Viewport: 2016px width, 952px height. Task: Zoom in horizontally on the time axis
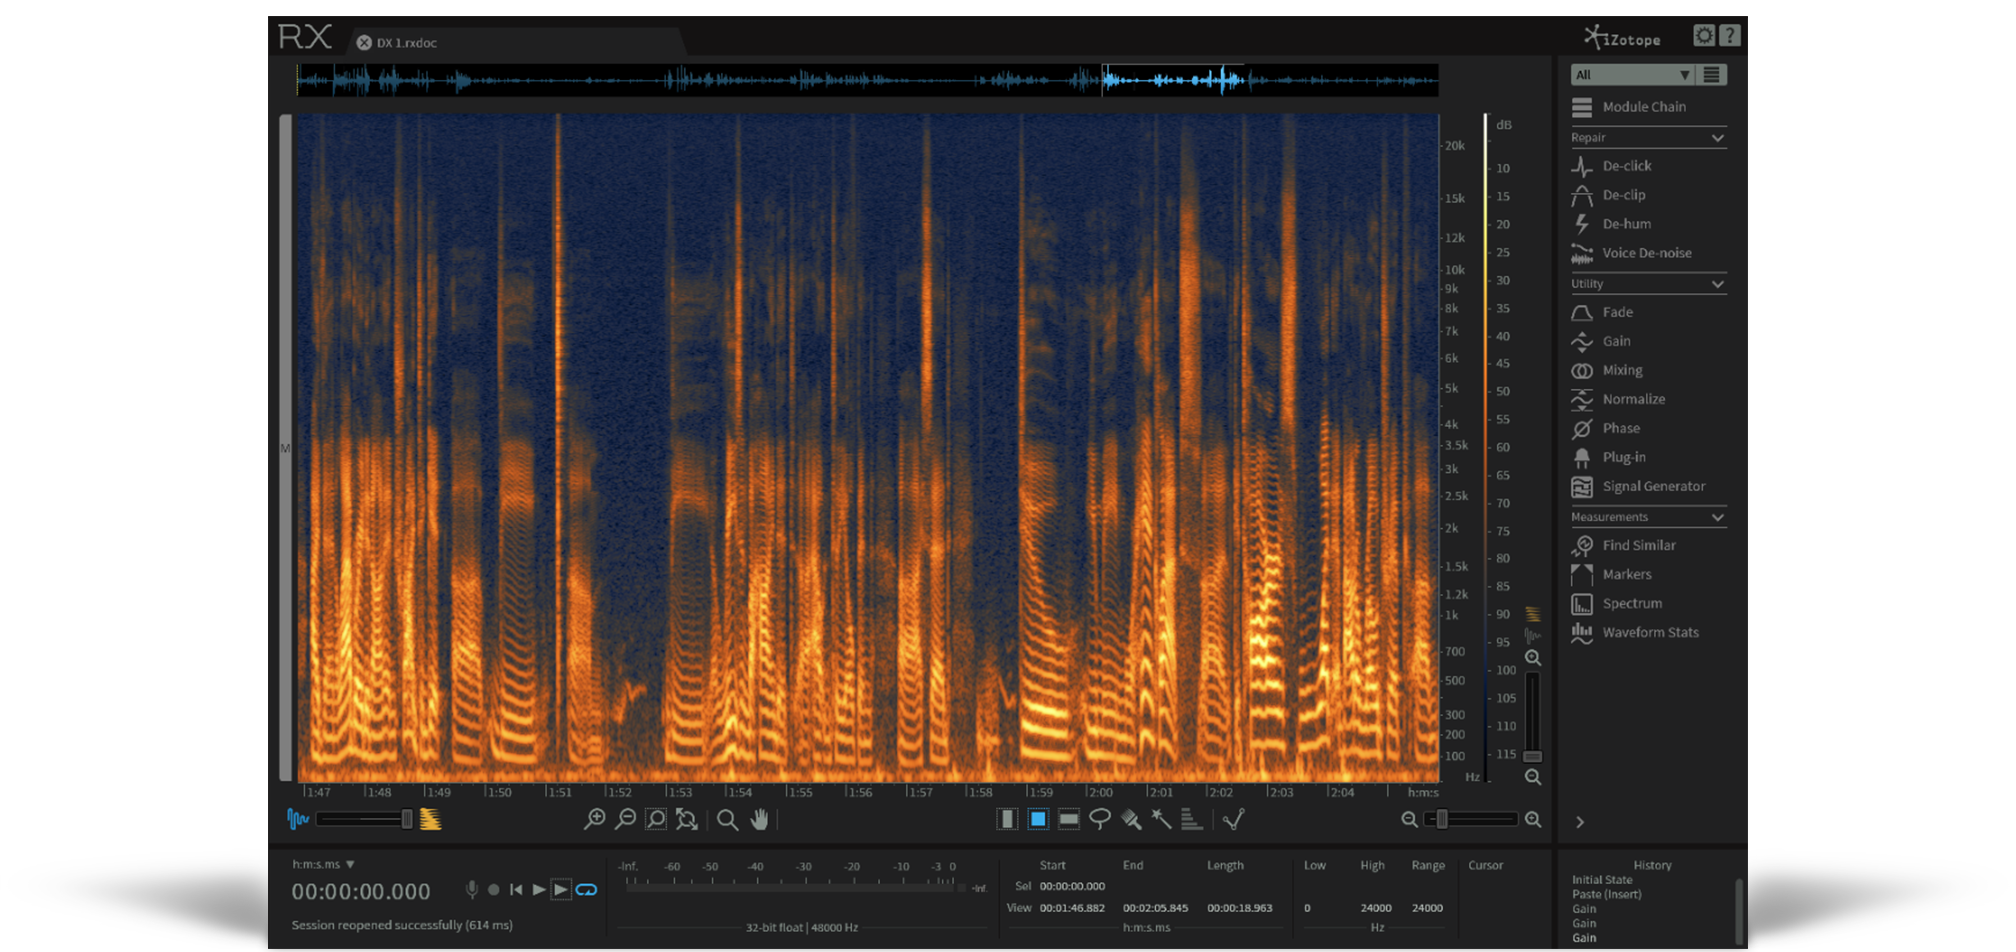coord(595,820)
